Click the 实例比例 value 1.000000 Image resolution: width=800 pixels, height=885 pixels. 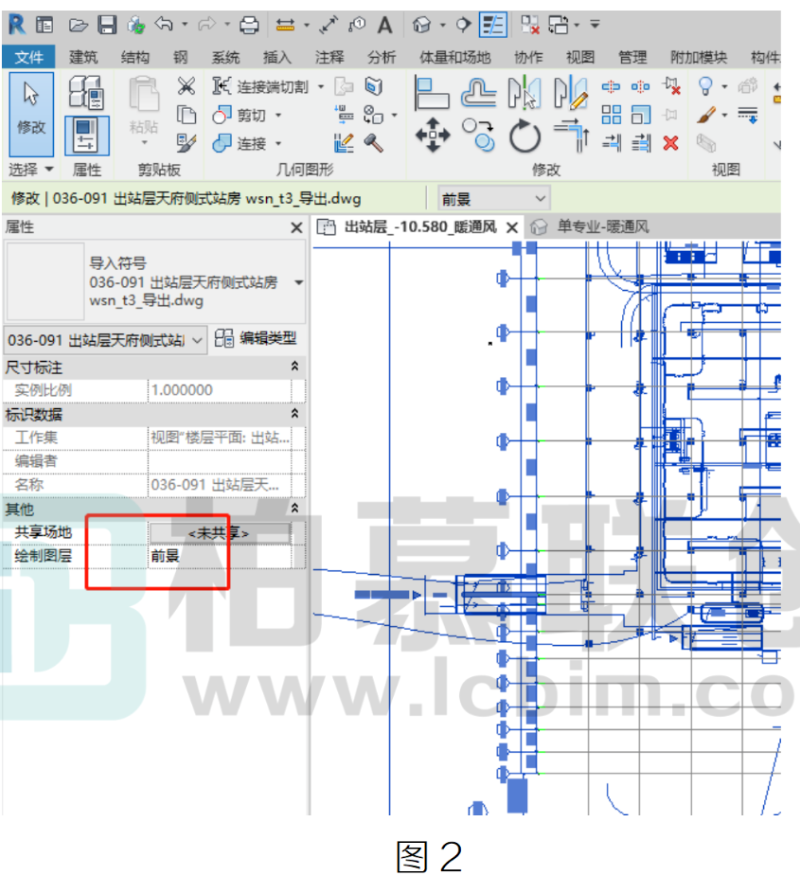pyautogui.click(x=220, y=390)
